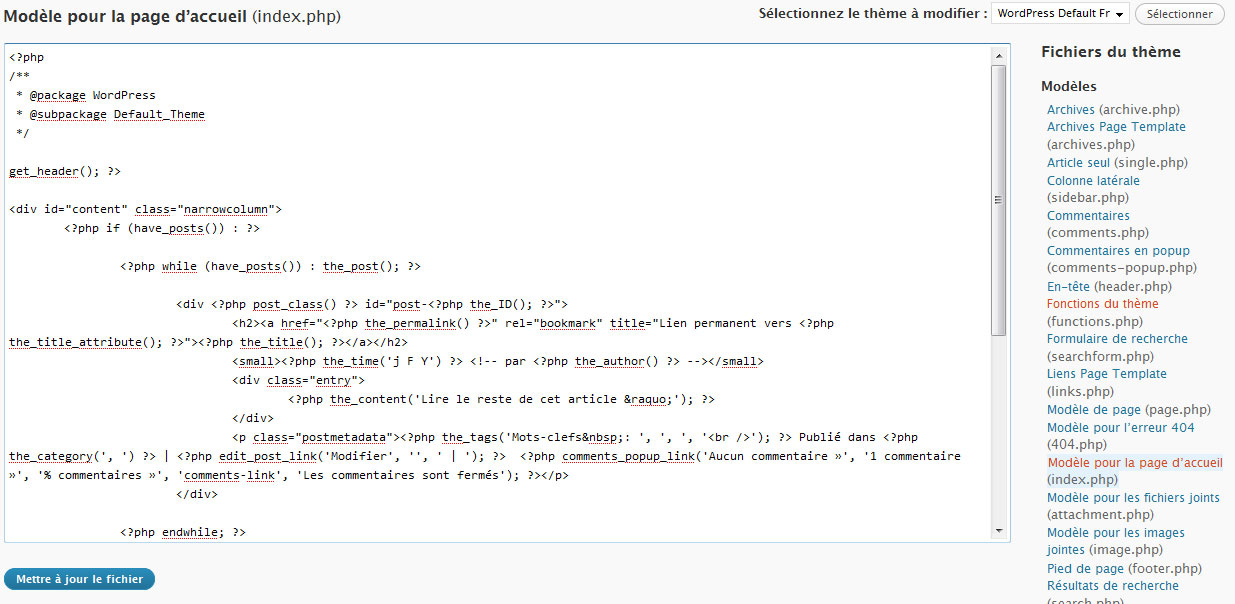Click the code editor scrollbar up arrow

click(999, 55)
